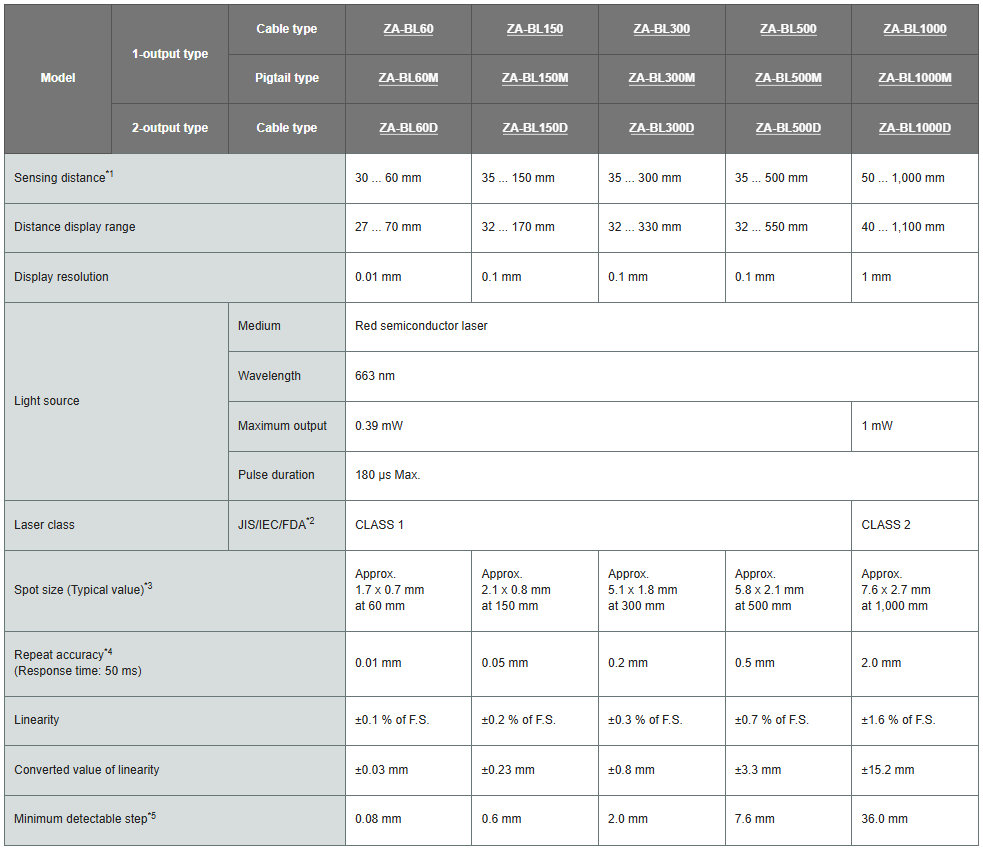Image resolution: width=983 pixels, height=852 pixels.
Task: Click the 40 ... 1,100 mm display range cell
Action: point(915,228)
